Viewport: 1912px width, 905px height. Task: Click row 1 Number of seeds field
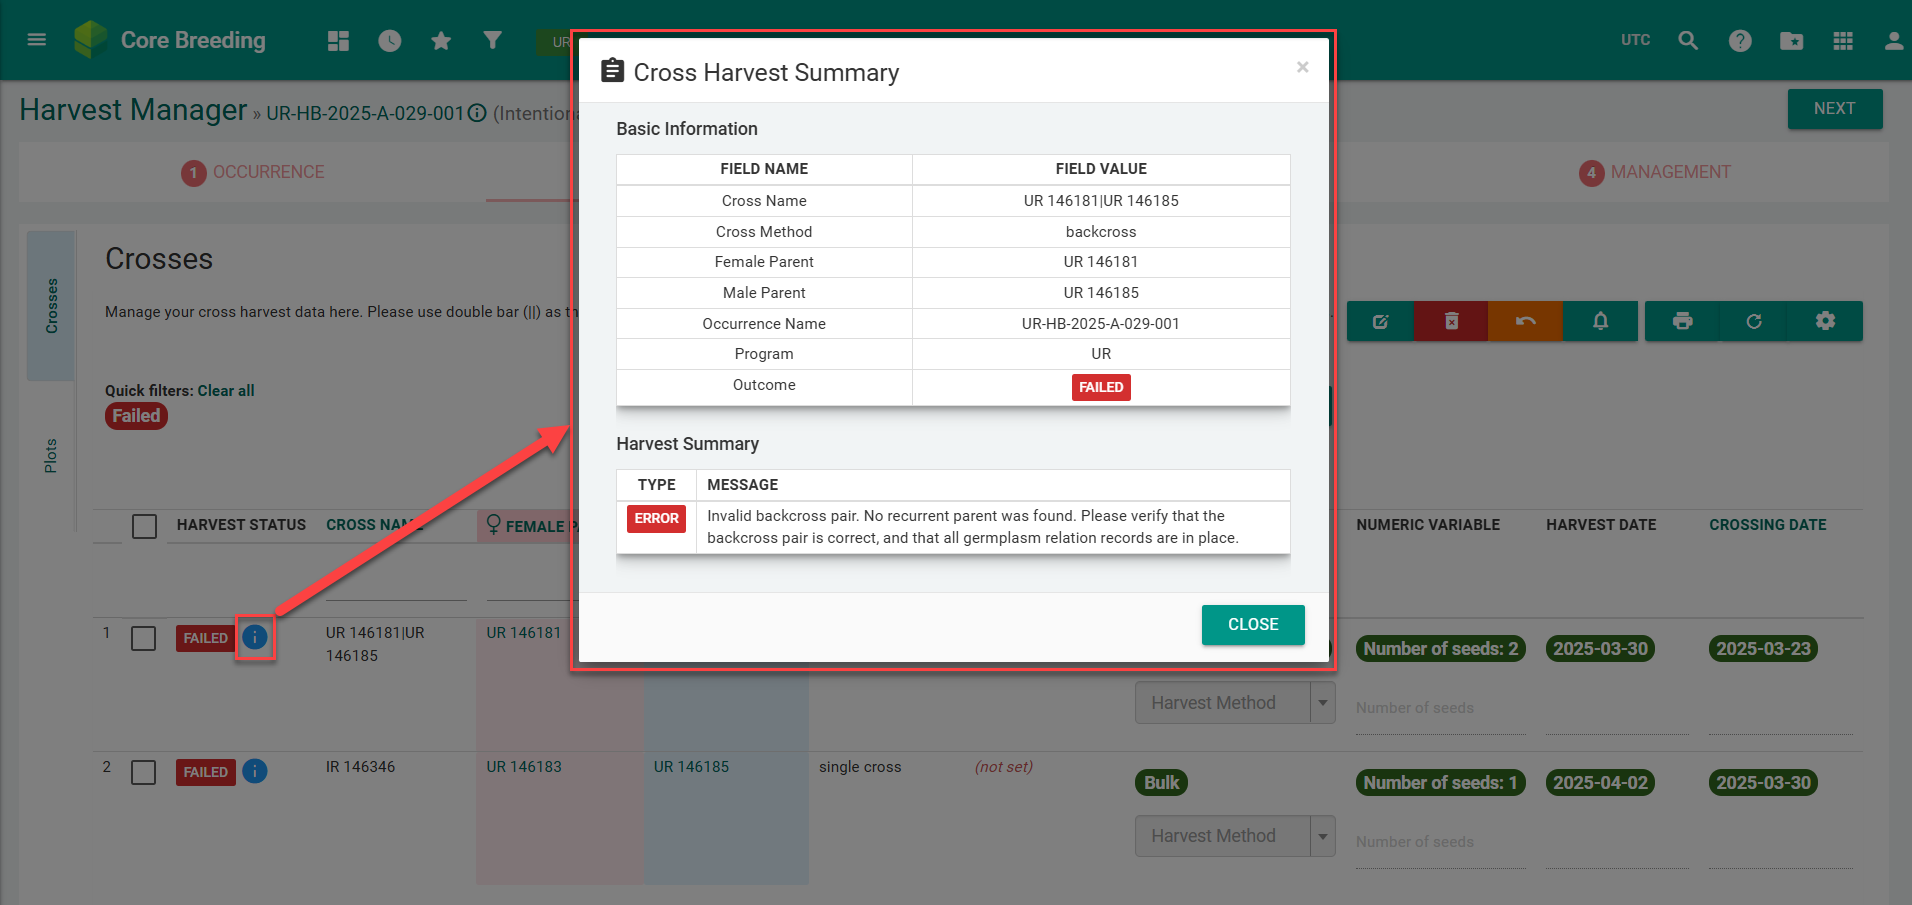pos(1440,709)
